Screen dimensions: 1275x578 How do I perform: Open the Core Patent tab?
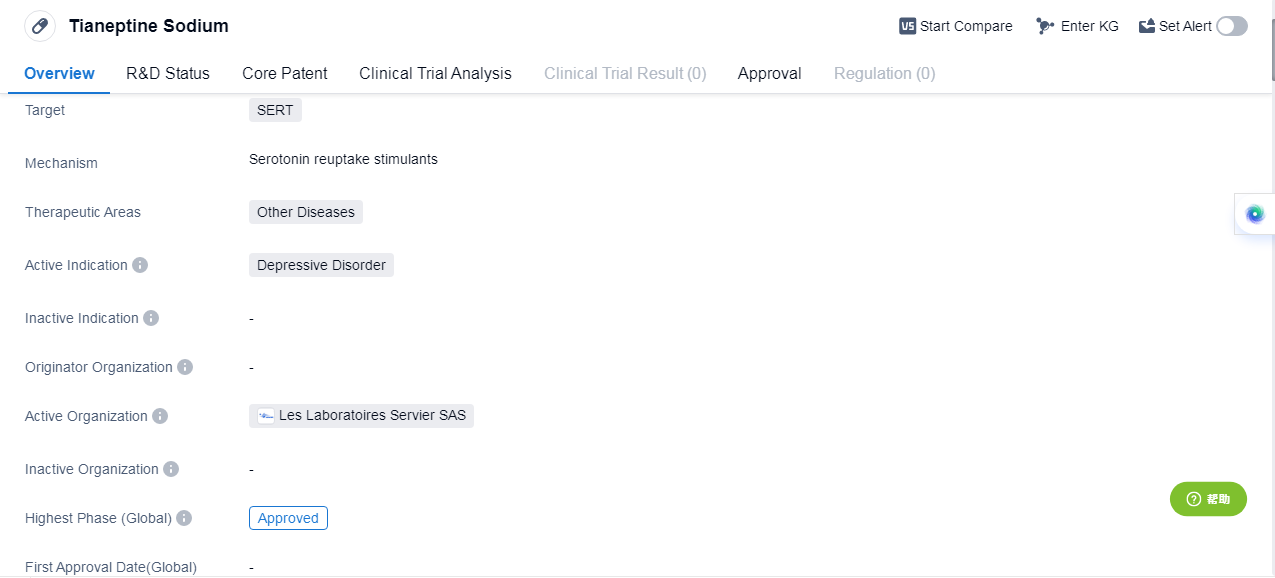point(284,73)
